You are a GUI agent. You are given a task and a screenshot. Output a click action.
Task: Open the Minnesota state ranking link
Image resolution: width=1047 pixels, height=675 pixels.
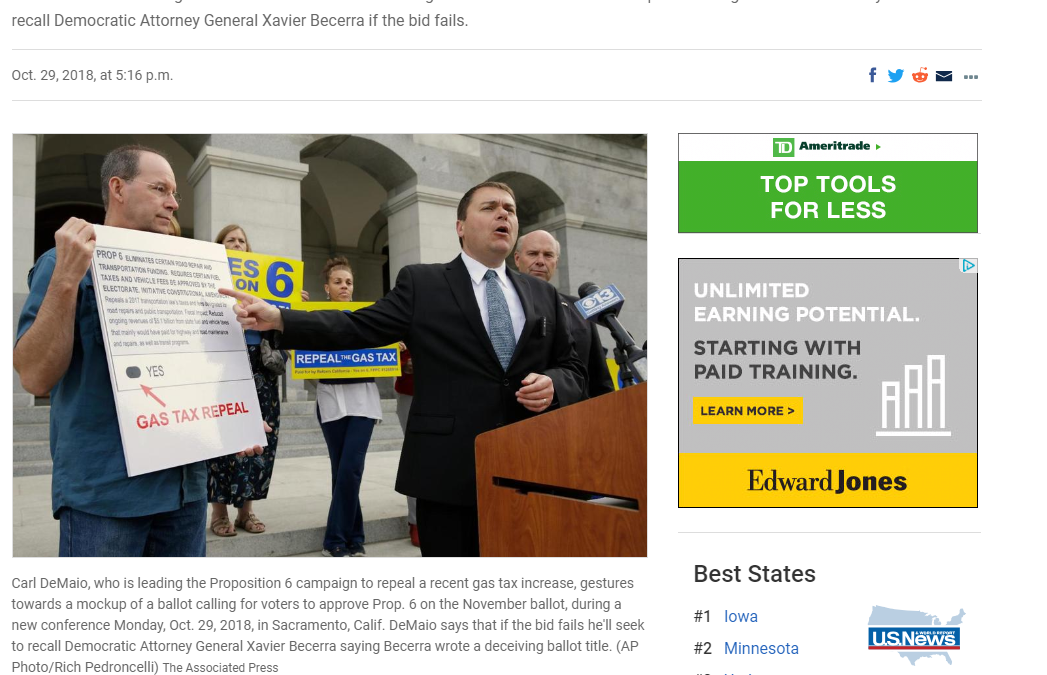point(760,648)
